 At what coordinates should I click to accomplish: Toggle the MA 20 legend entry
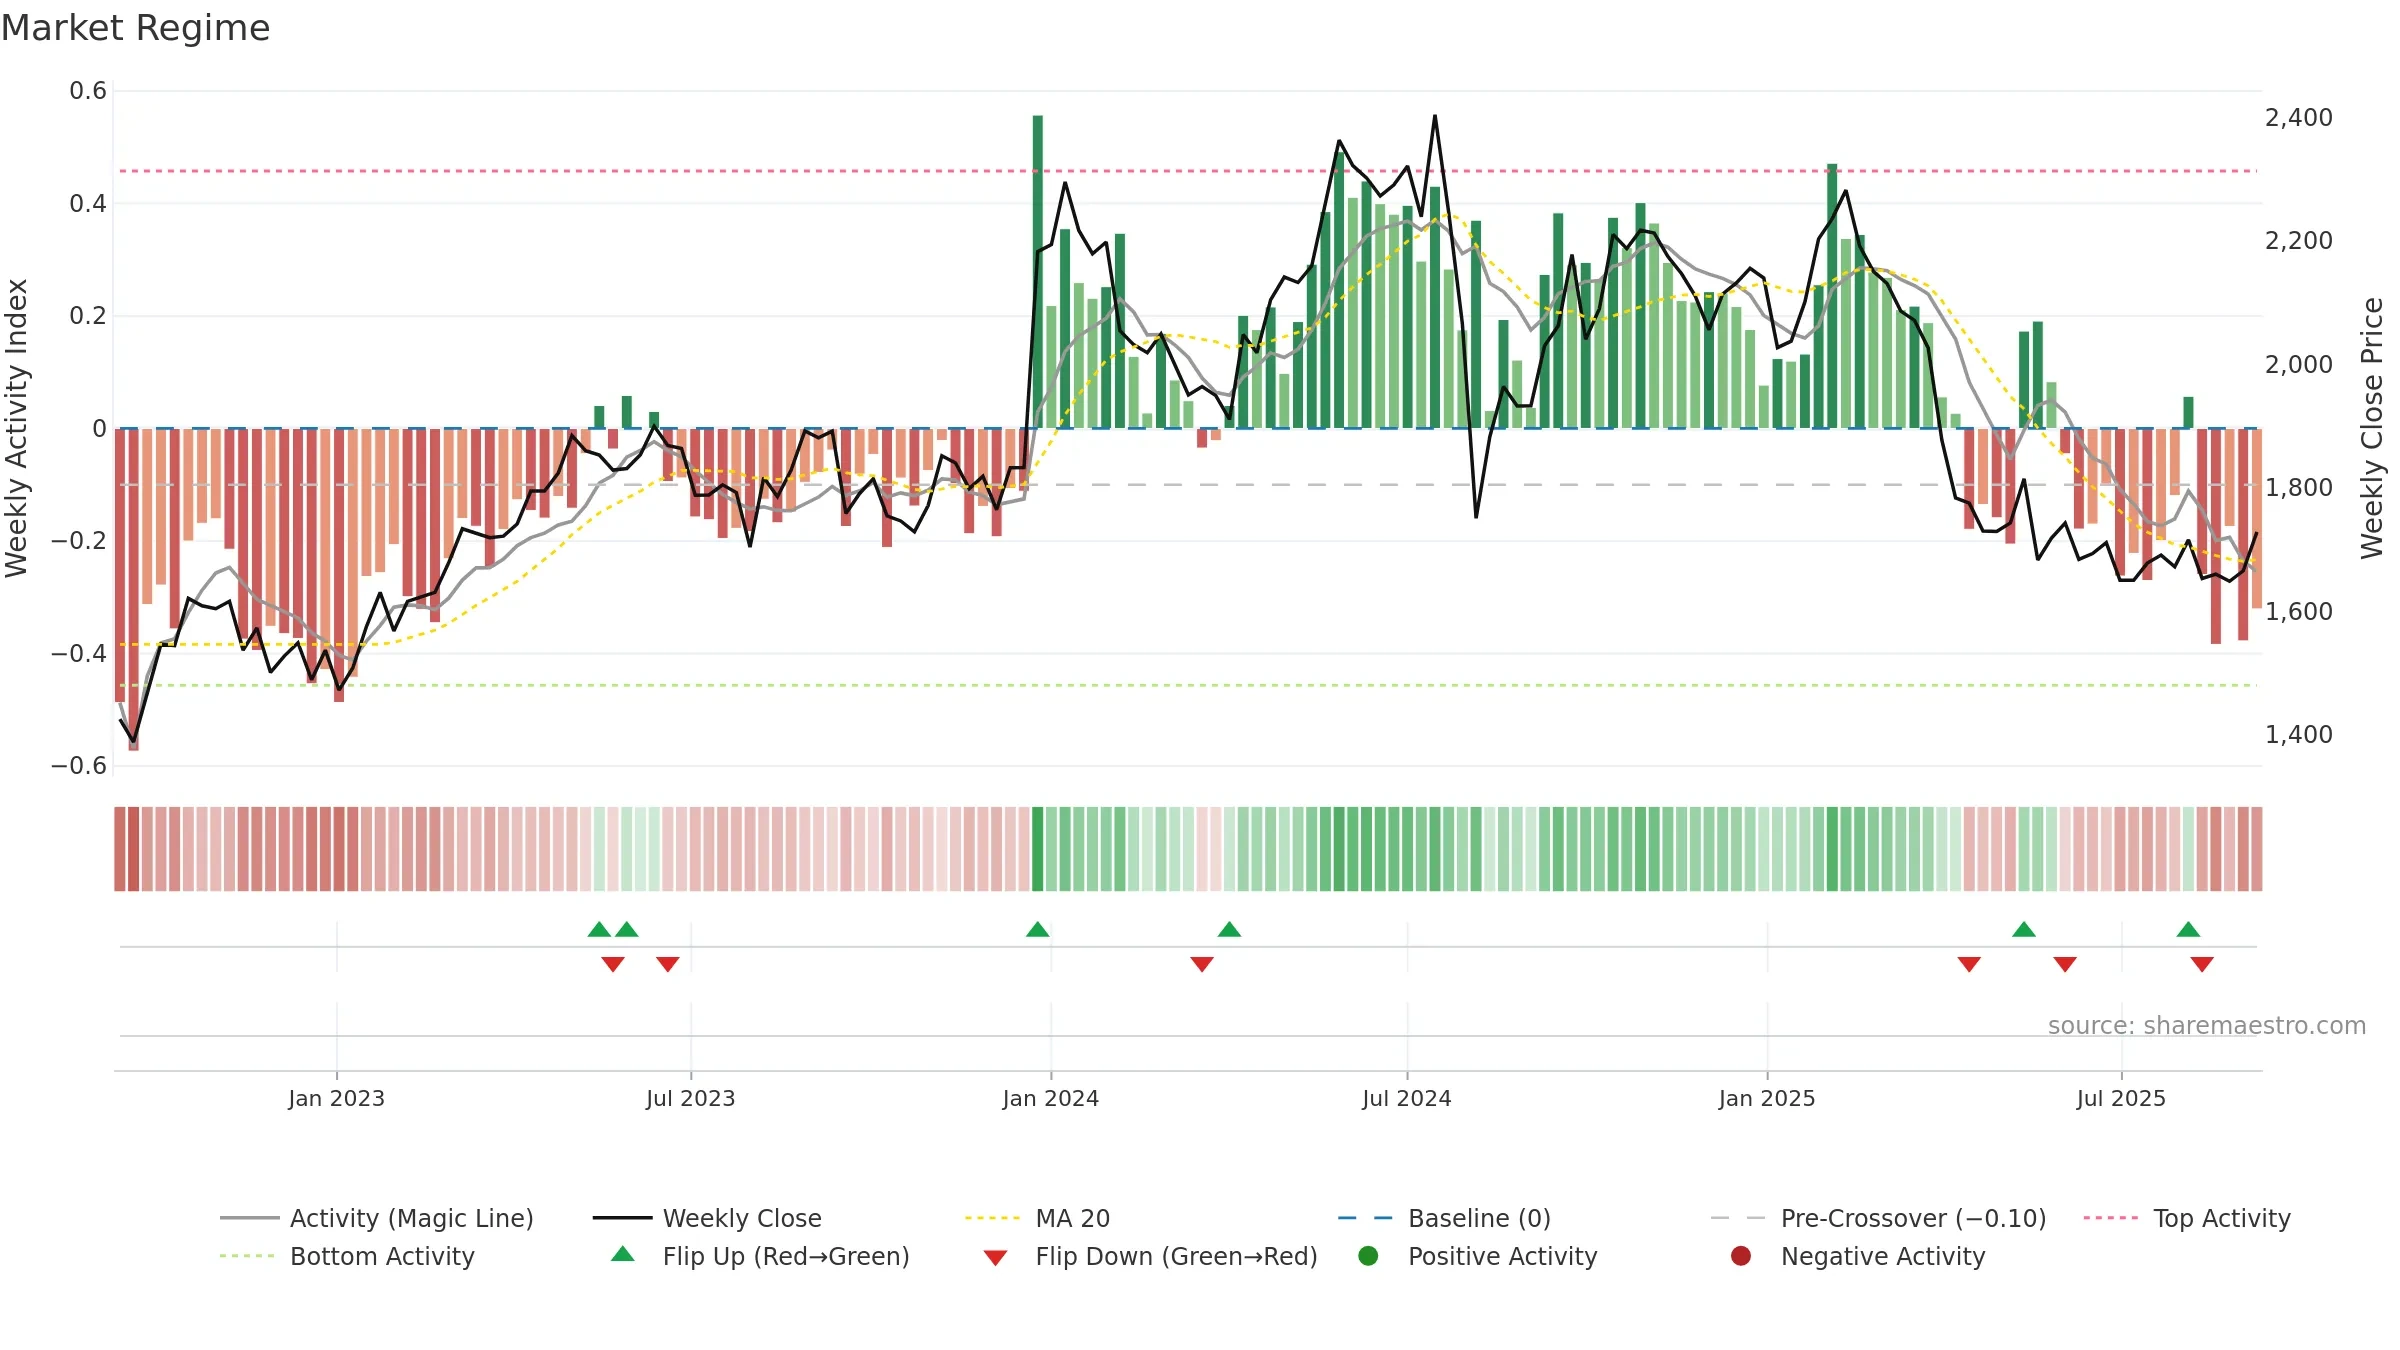tap(1037, 1218)
